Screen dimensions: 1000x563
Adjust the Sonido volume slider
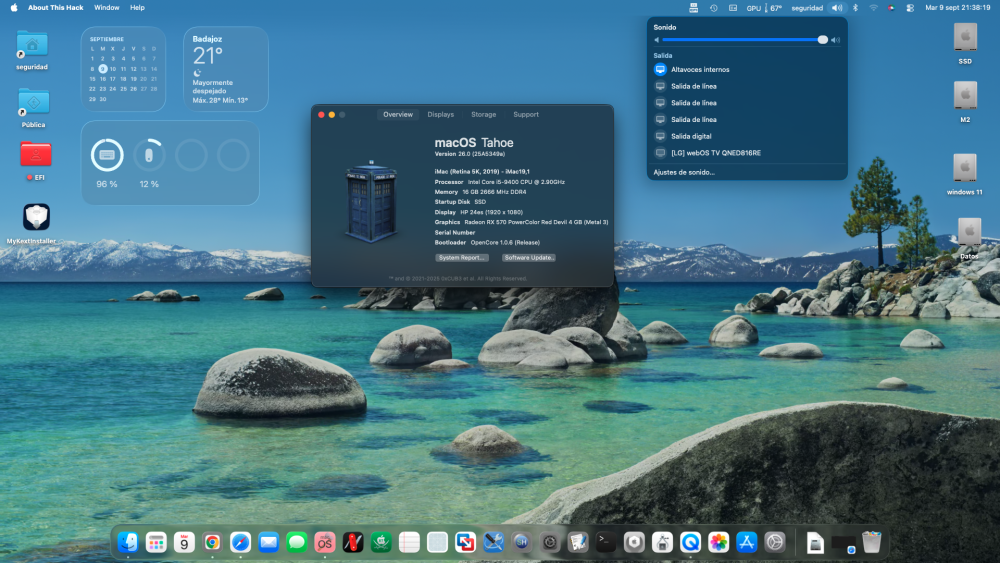[x=745, y=40]
